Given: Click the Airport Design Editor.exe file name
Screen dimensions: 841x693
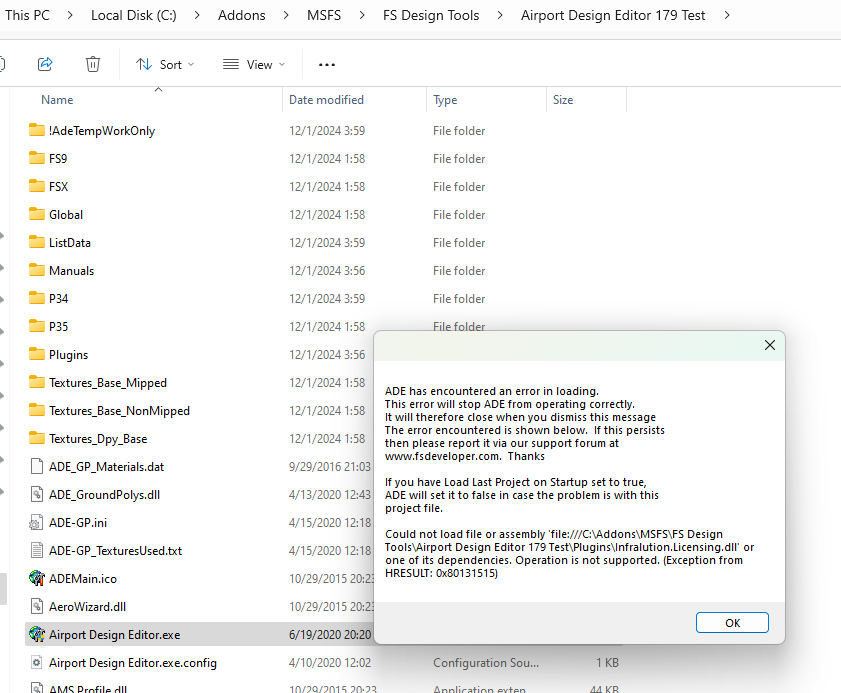Looking at the screenshot, I should point(114,635).
